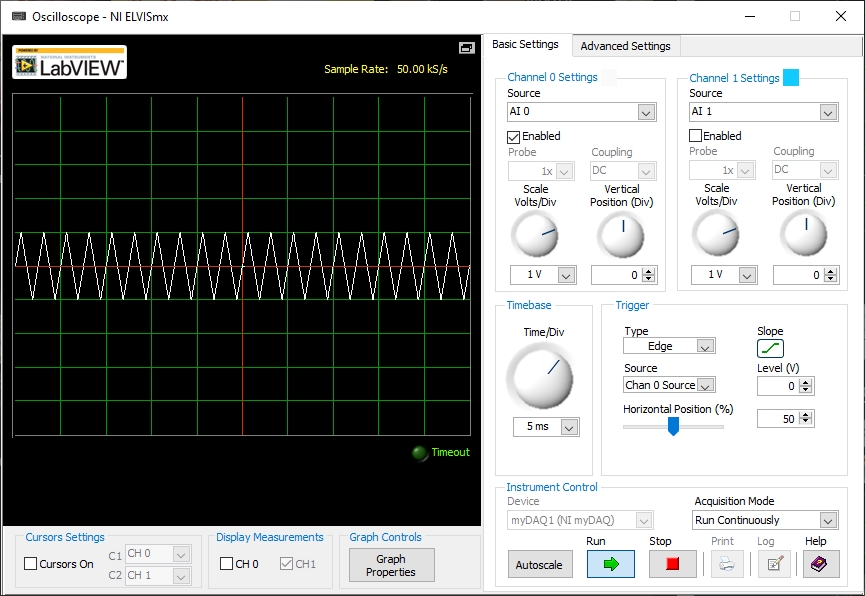Click the graph pop-out icon above plot
The image size is (865, 596).
pyautogui.click(x=466, y=48)
